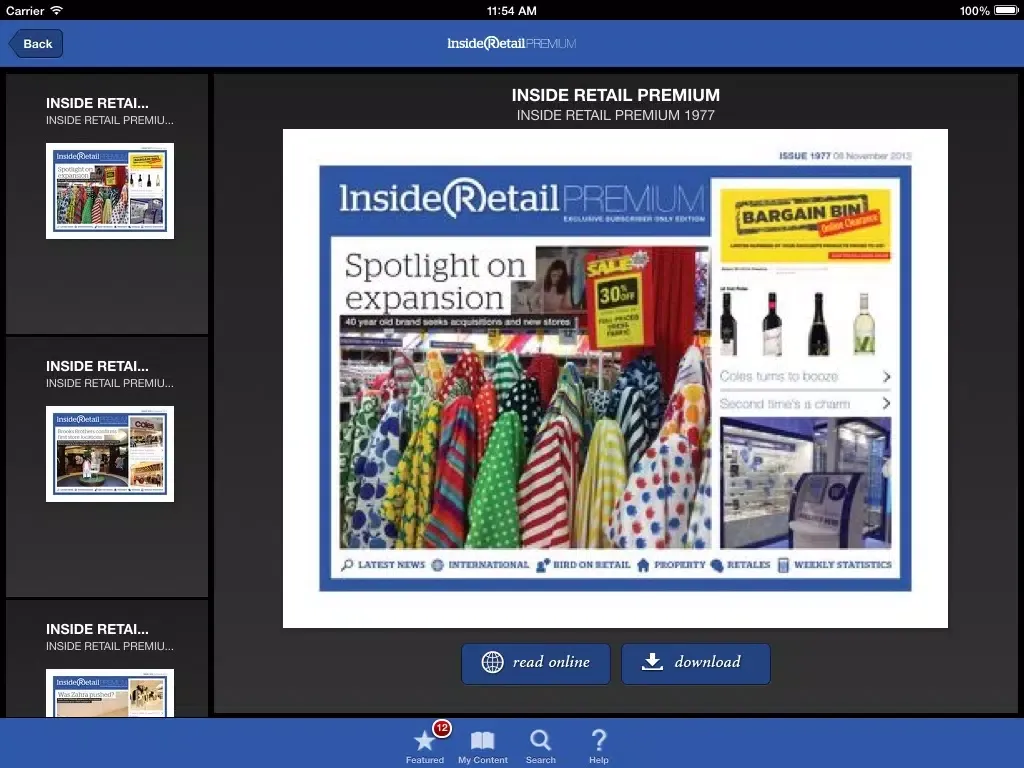1024x768 pixels.
Task: Click the Bird on Retail icon on cover
Action: coord(543,565)
